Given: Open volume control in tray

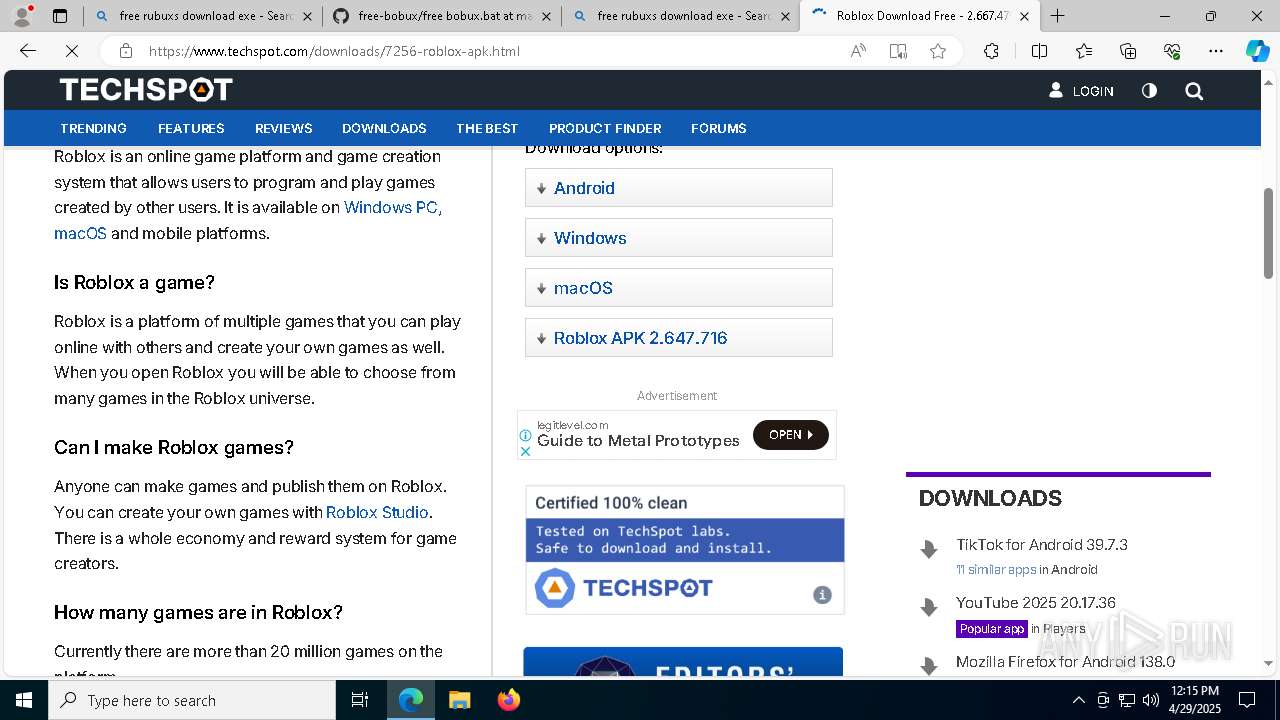Looking at the screenshot, I should [1150, 700].
